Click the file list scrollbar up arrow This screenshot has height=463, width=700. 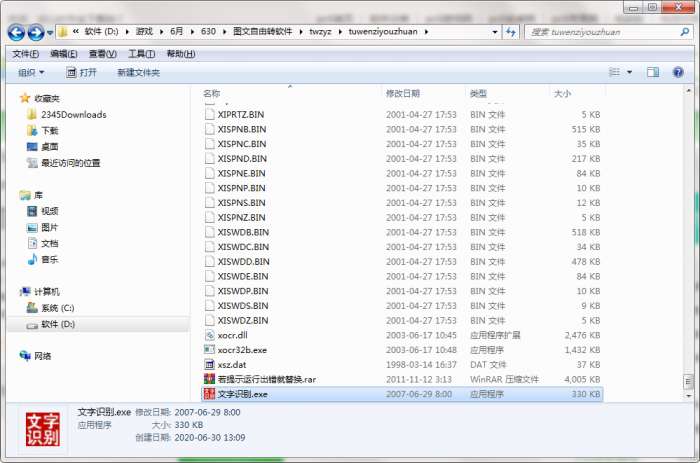pos(688,91)
